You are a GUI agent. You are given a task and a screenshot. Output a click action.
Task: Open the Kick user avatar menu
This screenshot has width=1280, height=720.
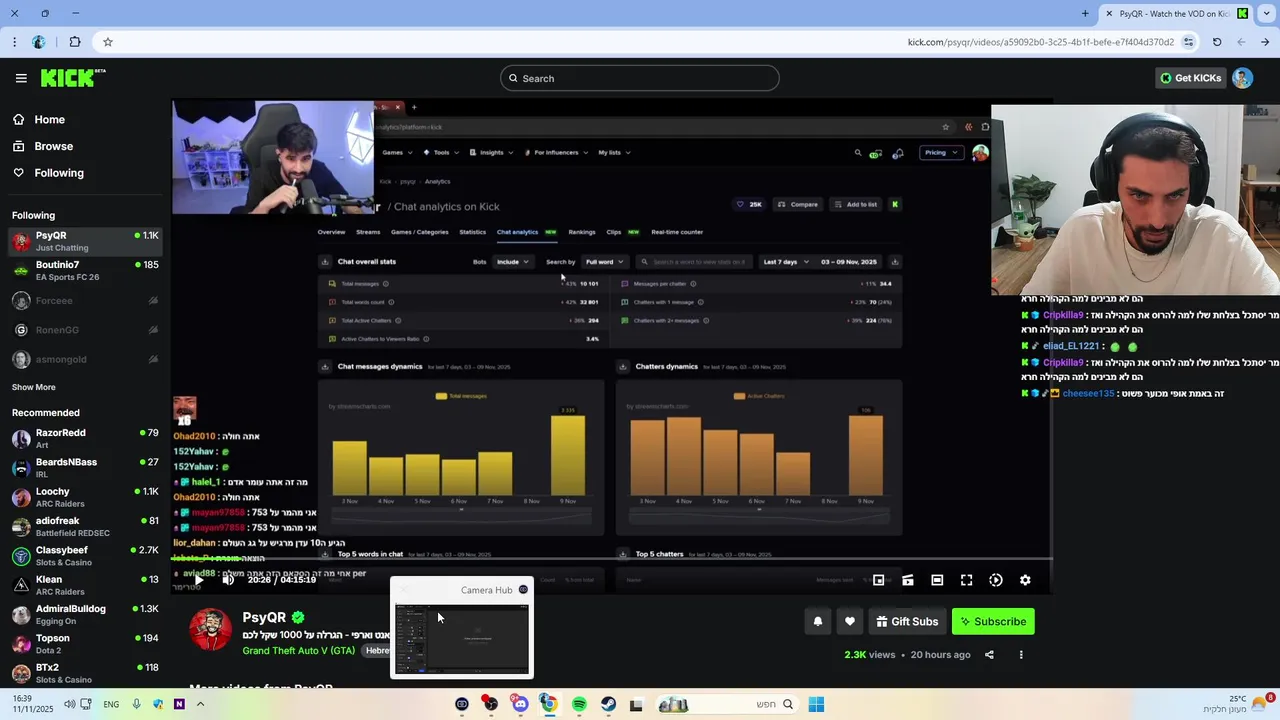point(1242,78)
